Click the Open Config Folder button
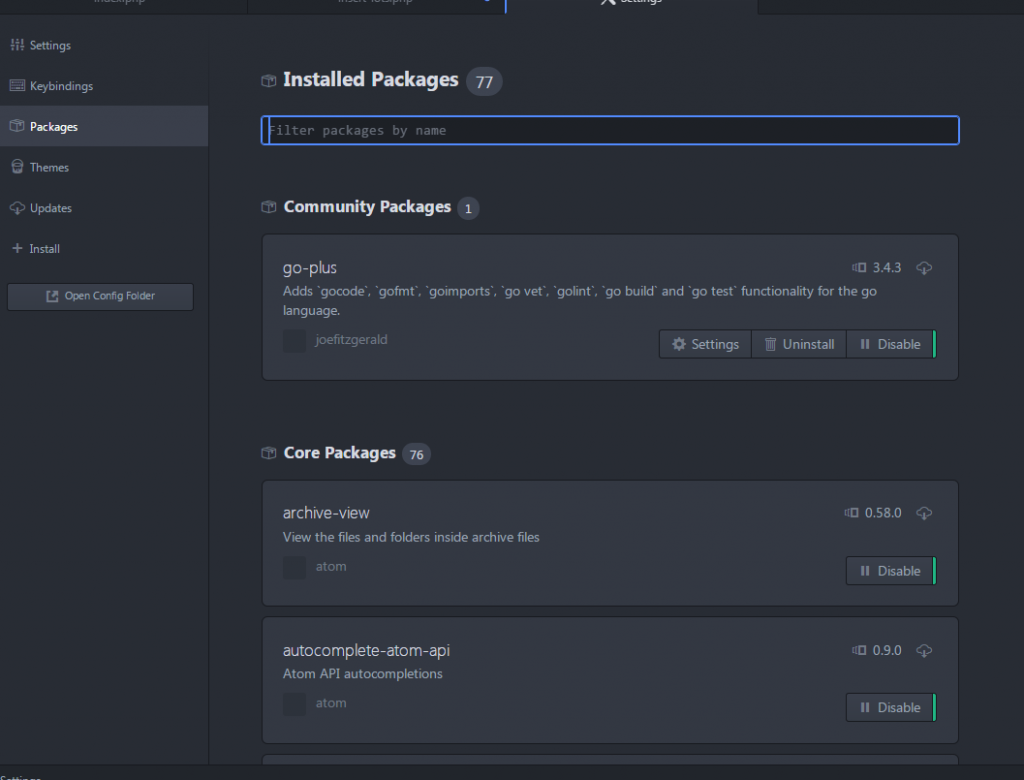 click(x=100, y=296)
